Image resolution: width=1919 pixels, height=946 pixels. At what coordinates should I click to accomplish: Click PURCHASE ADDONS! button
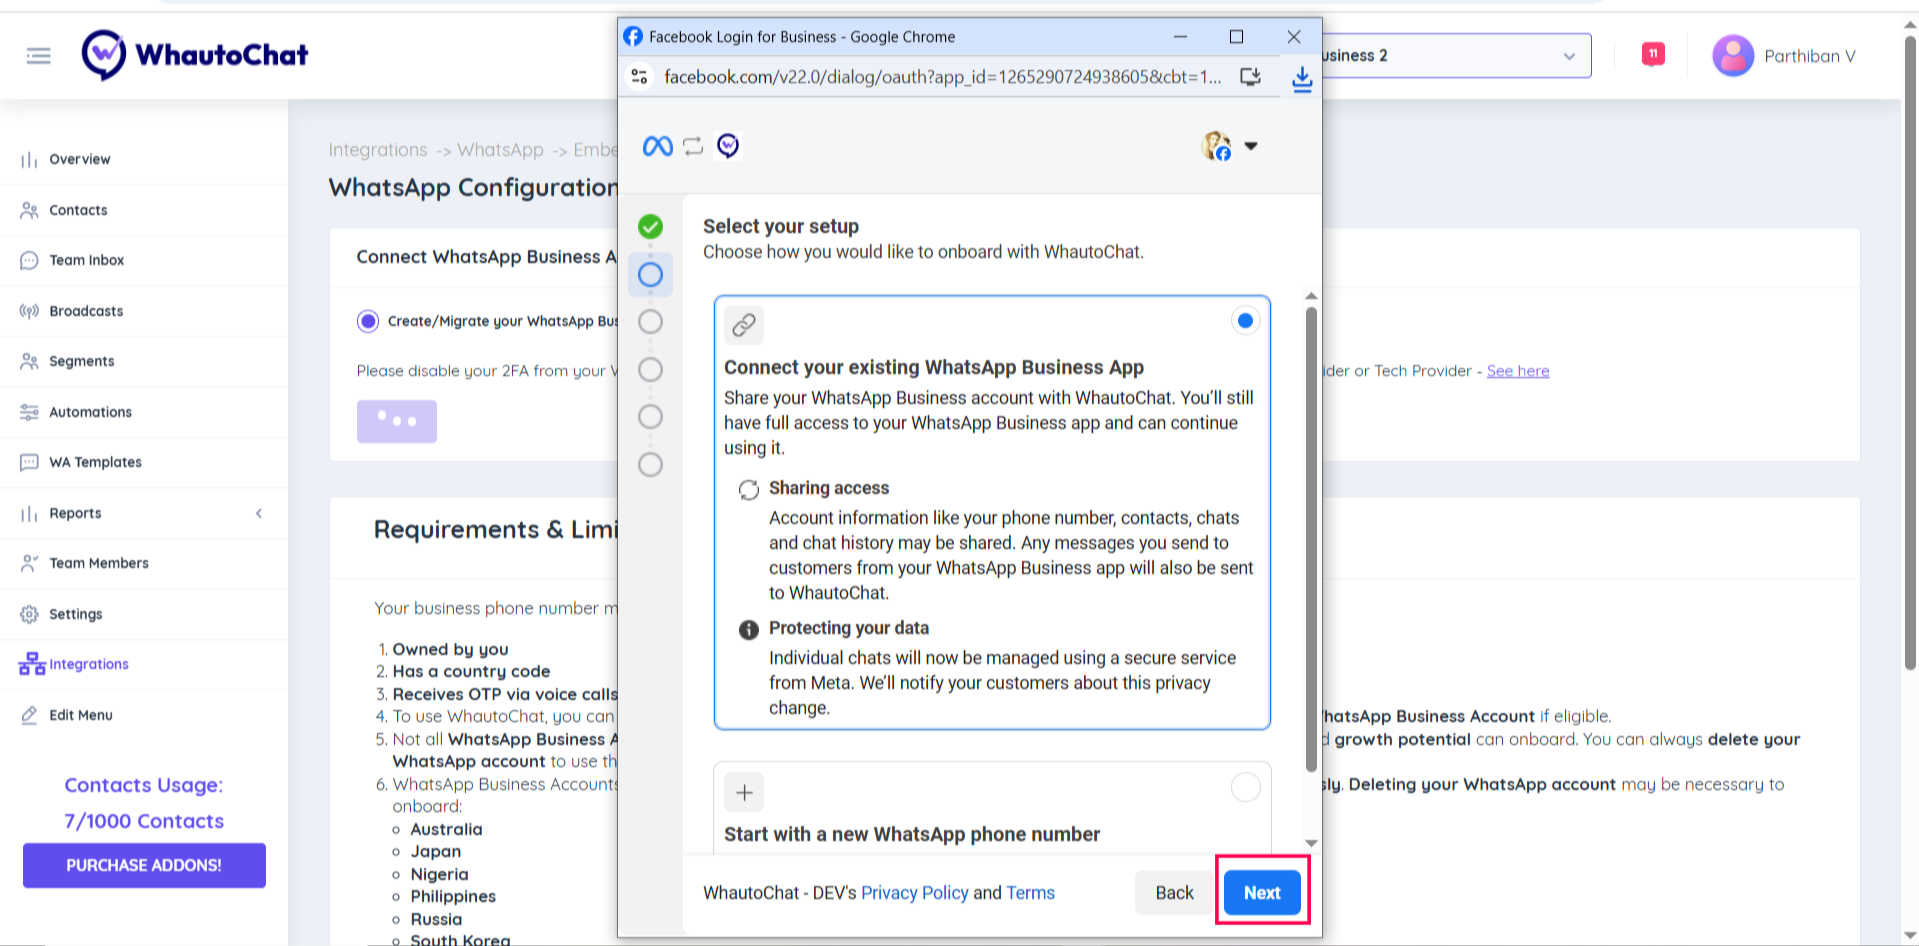(144, 865)
